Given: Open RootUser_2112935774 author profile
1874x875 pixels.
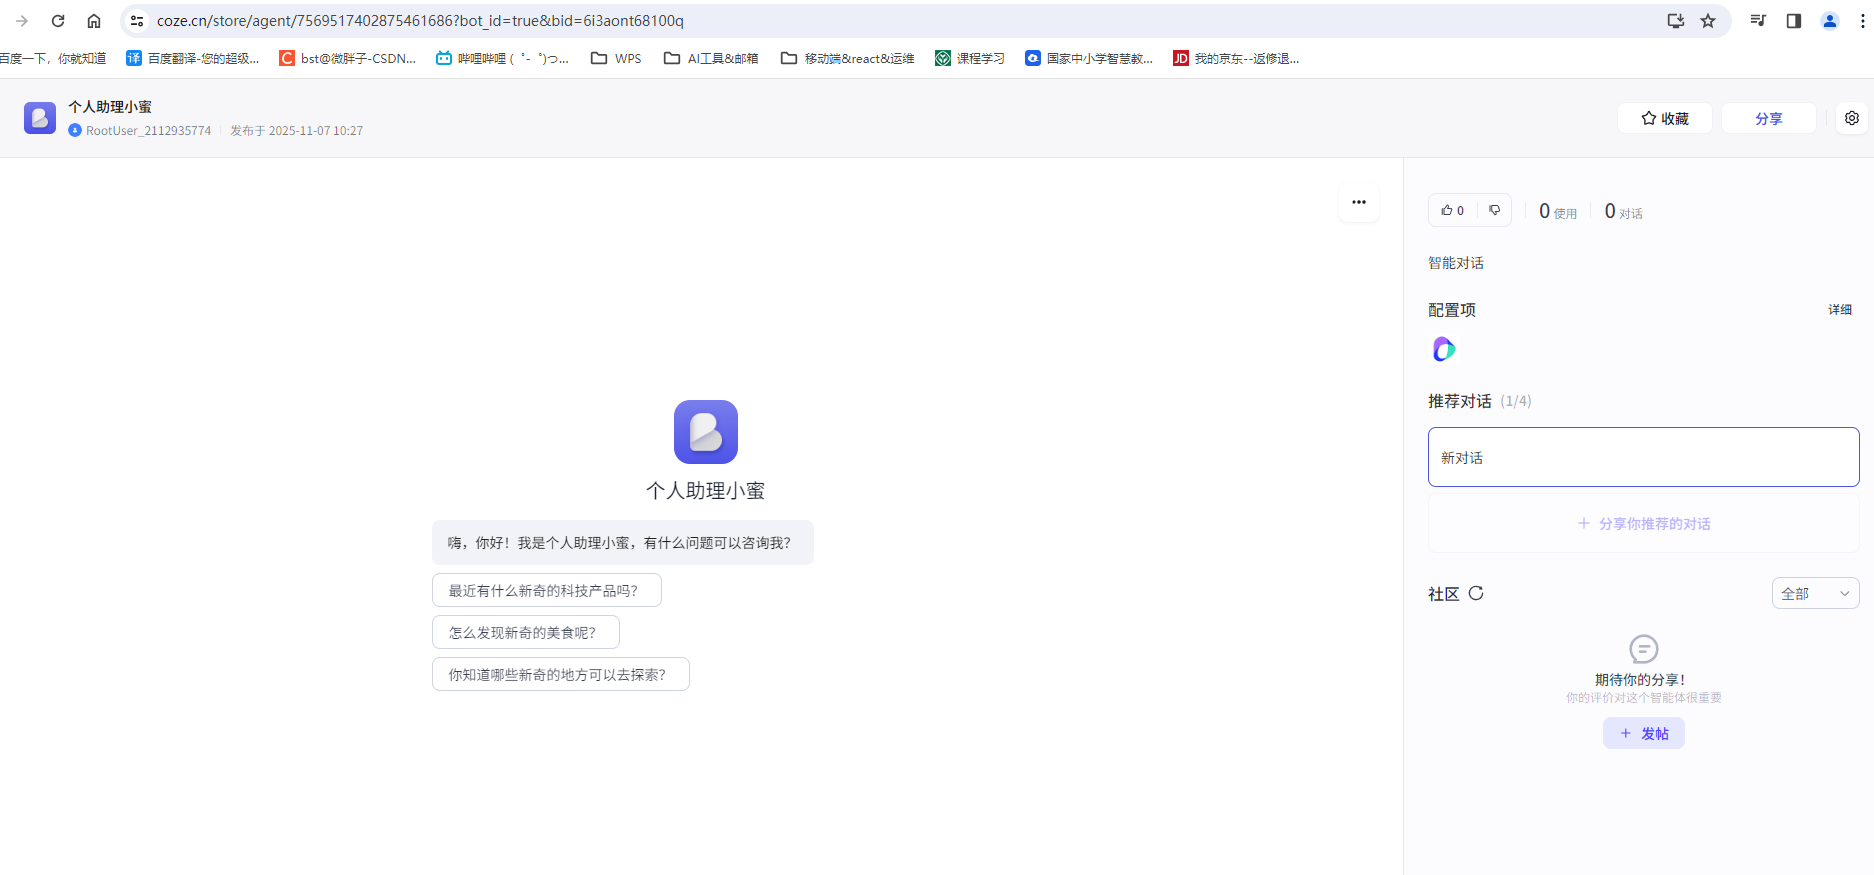Looking at the screenshot, I should [x=140, y=131].
